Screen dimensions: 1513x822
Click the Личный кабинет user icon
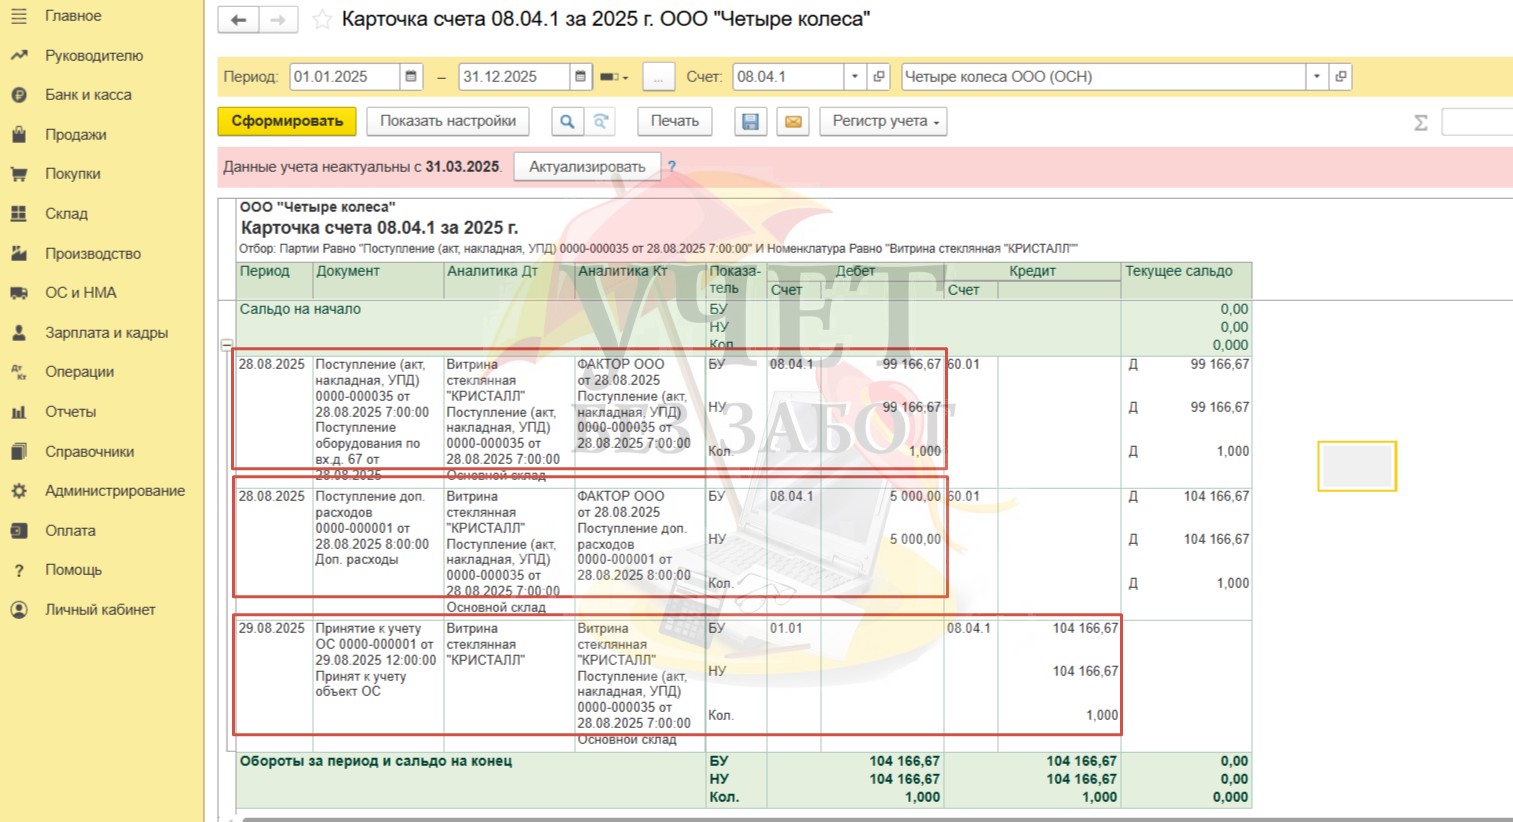point(19,610)
